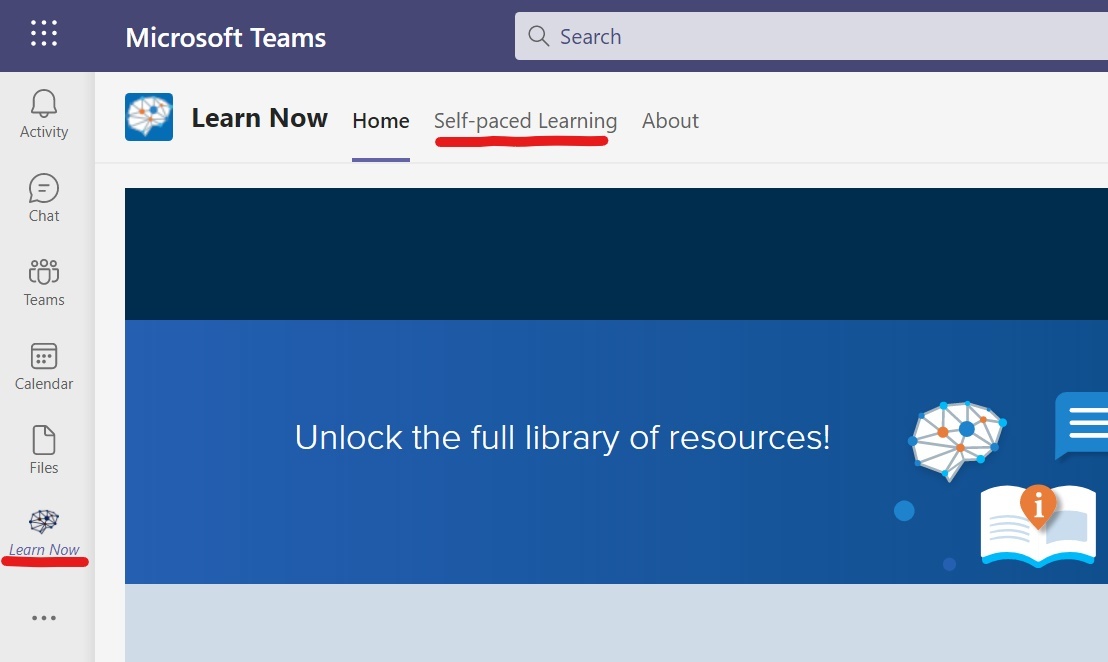Click the Microsoft Teams title

click(x=226, y=38)
